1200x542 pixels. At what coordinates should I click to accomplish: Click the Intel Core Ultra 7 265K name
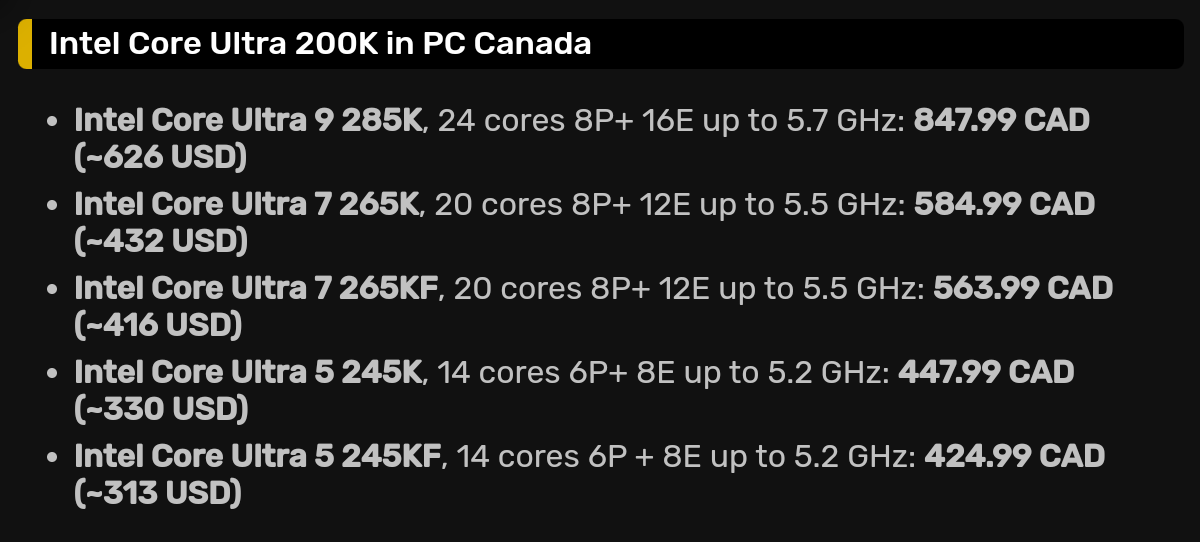pyautogui.click(x=248, y=205)
